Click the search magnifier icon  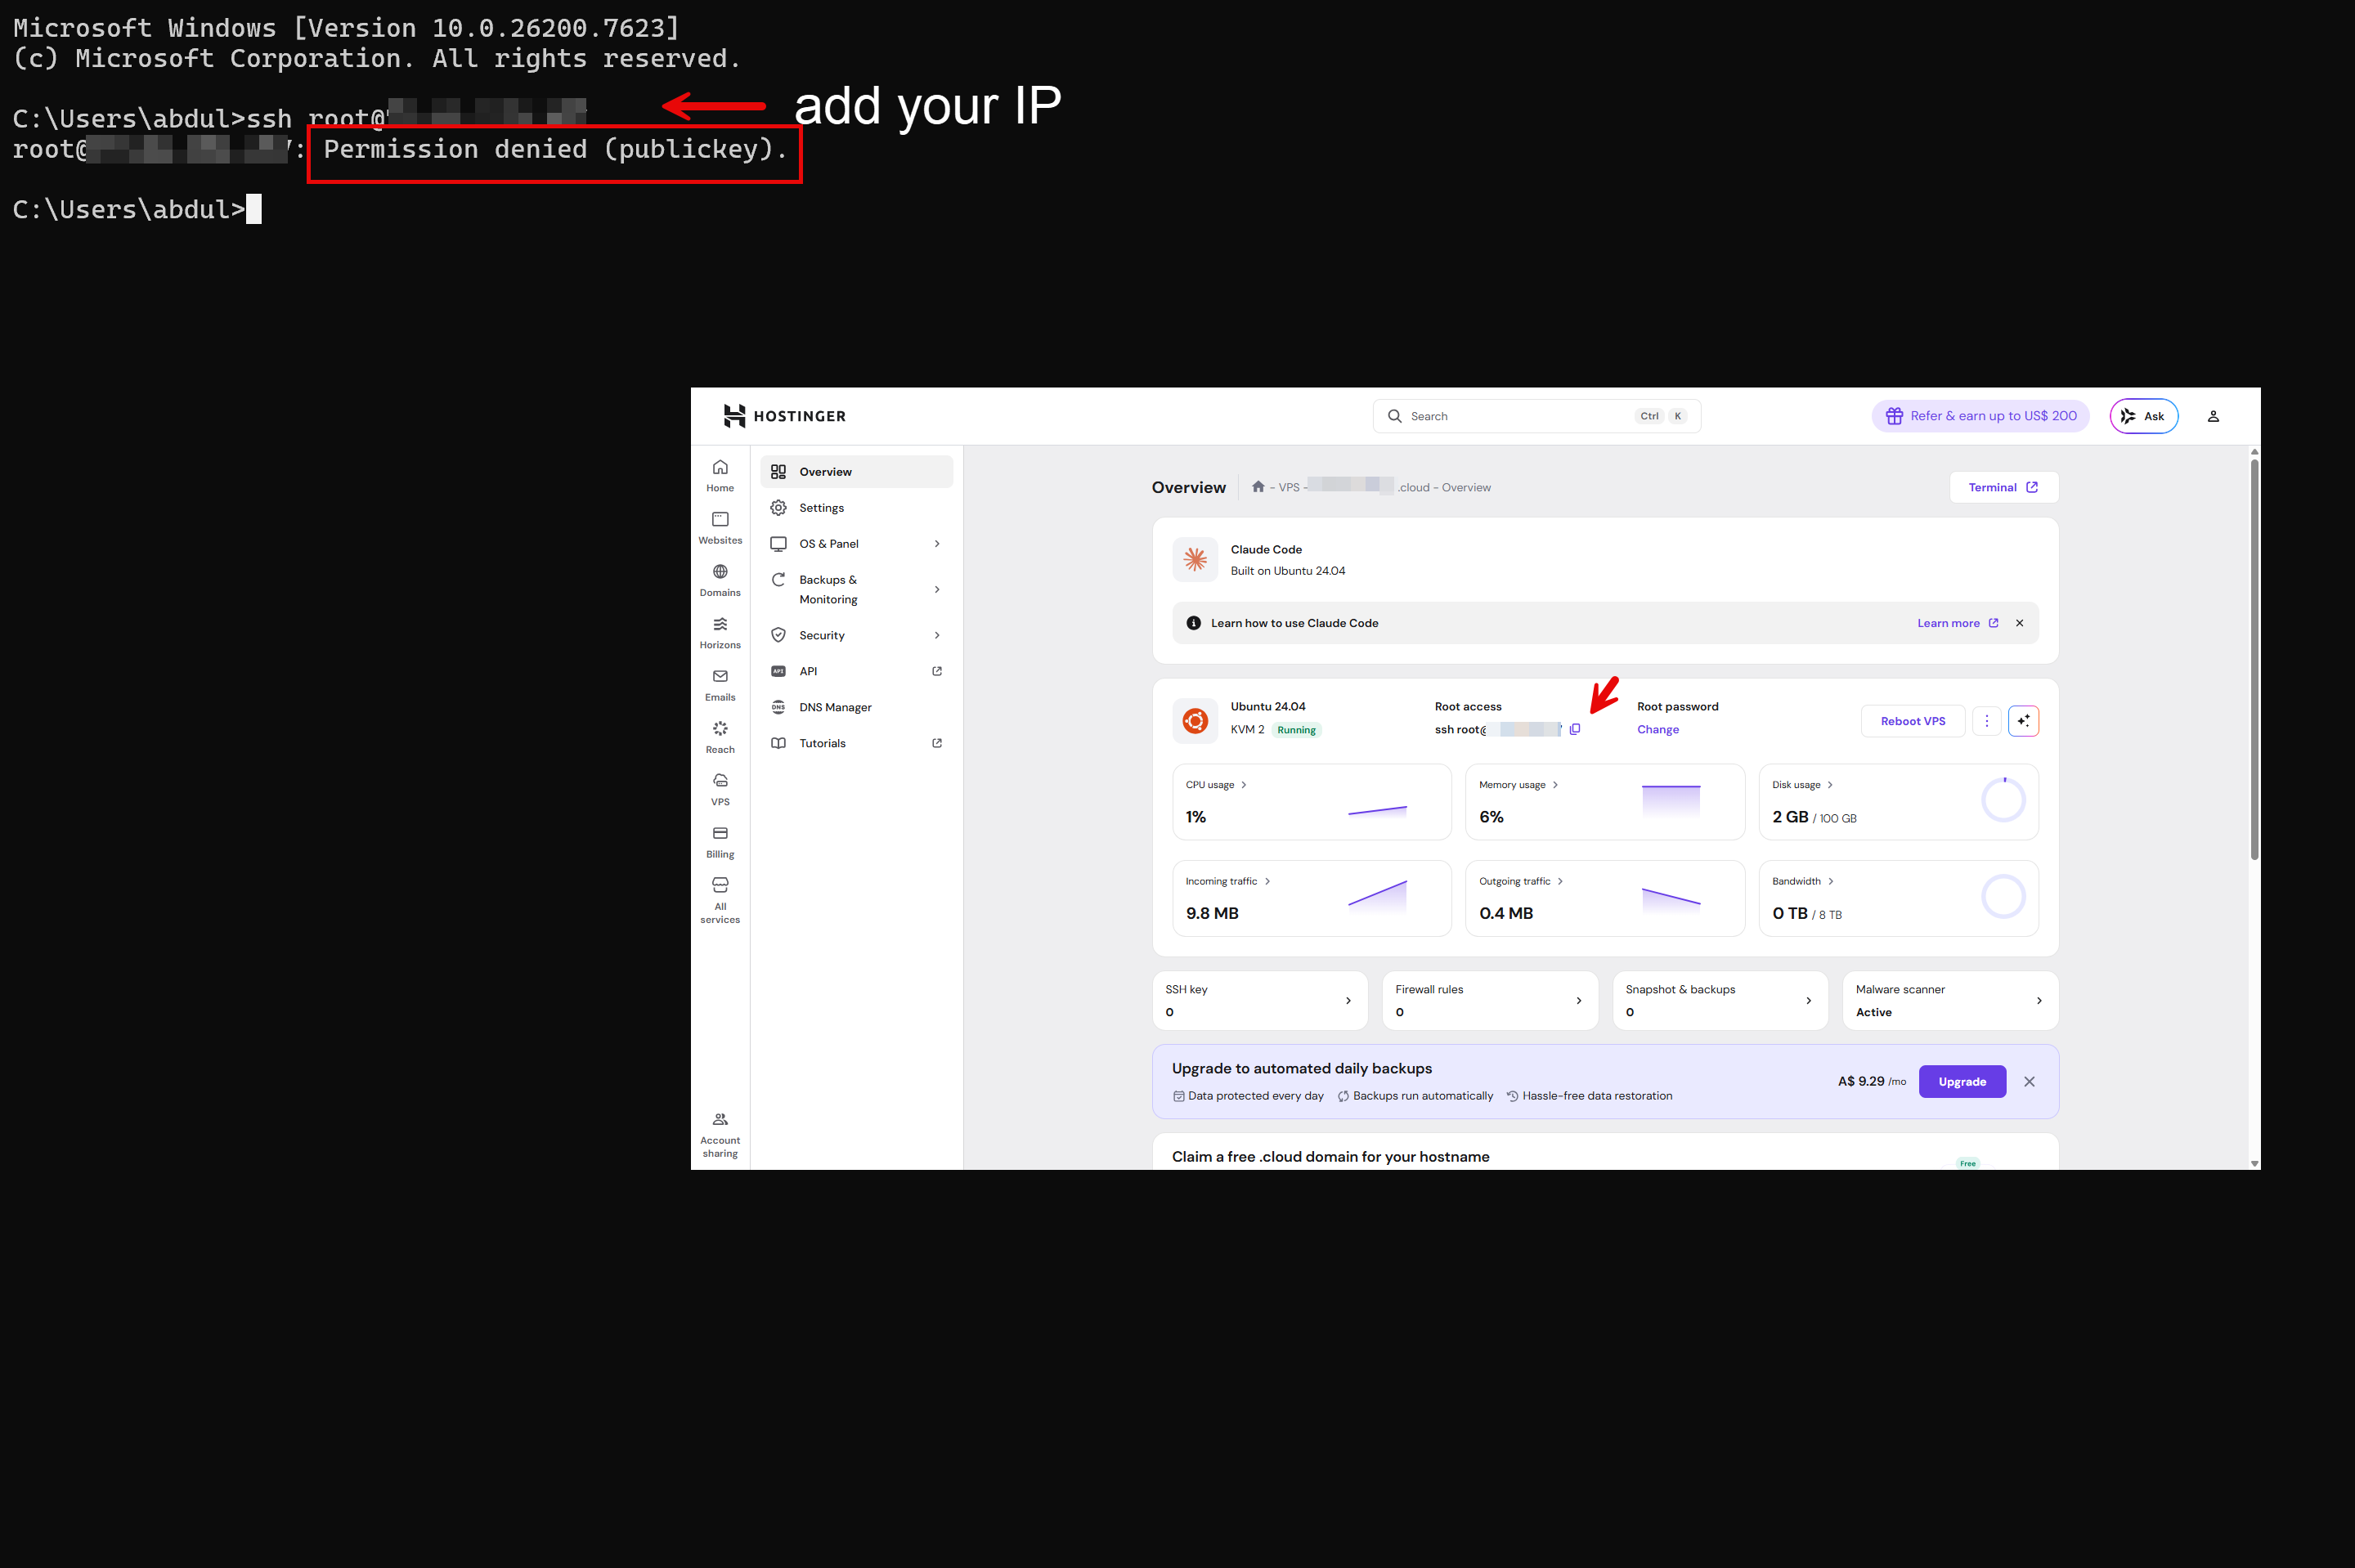point(1394,416)
